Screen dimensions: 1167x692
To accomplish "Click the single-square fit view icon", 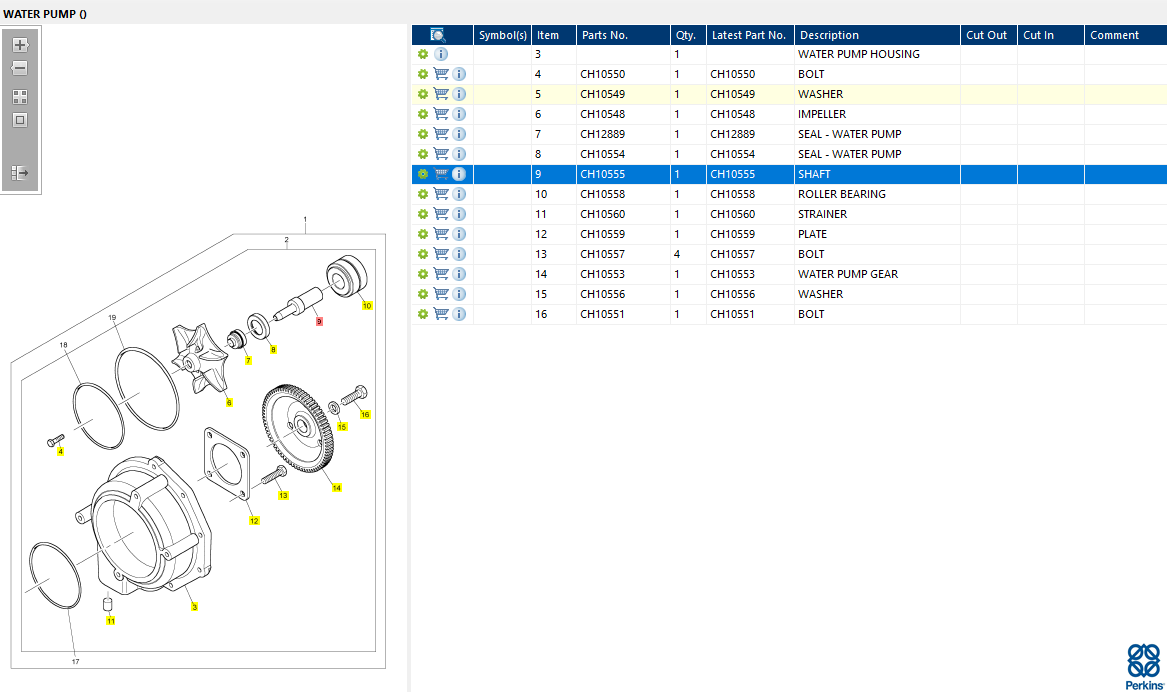I will point(20,120).
